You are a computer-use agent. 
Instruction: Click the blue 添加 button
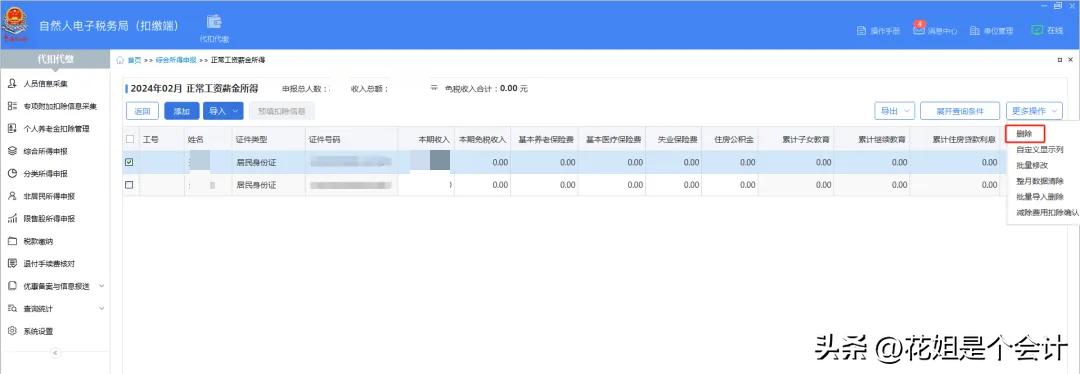182,110
